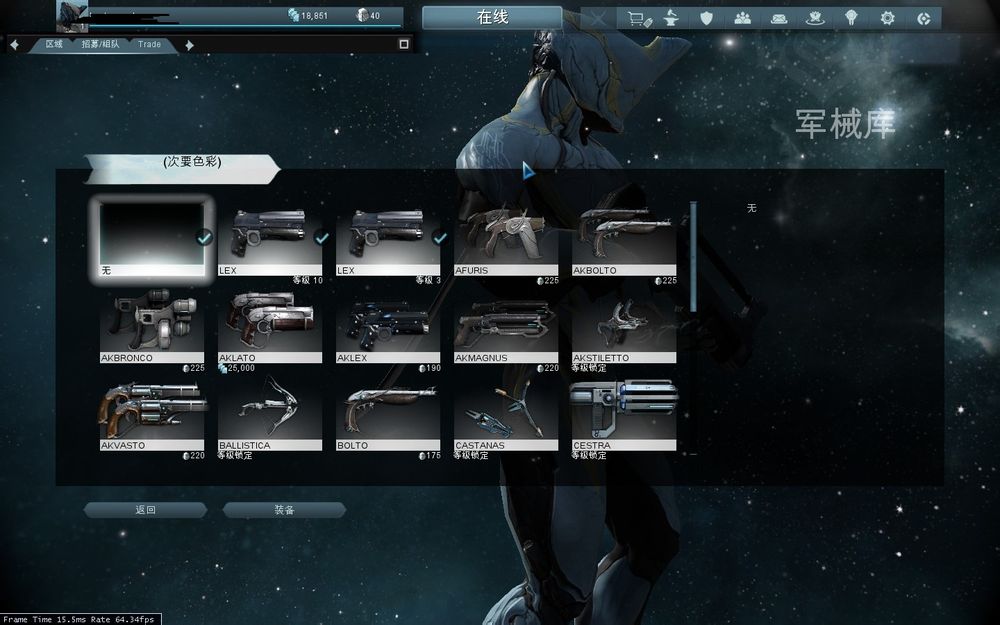Switch to the 区域 chat tab
This screenshot has height=625, width=1000.
54,44
